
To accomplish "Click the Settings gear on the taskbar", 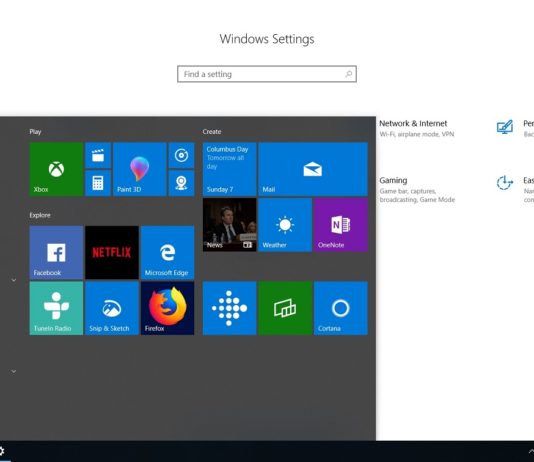I will [x=1, y=451].
